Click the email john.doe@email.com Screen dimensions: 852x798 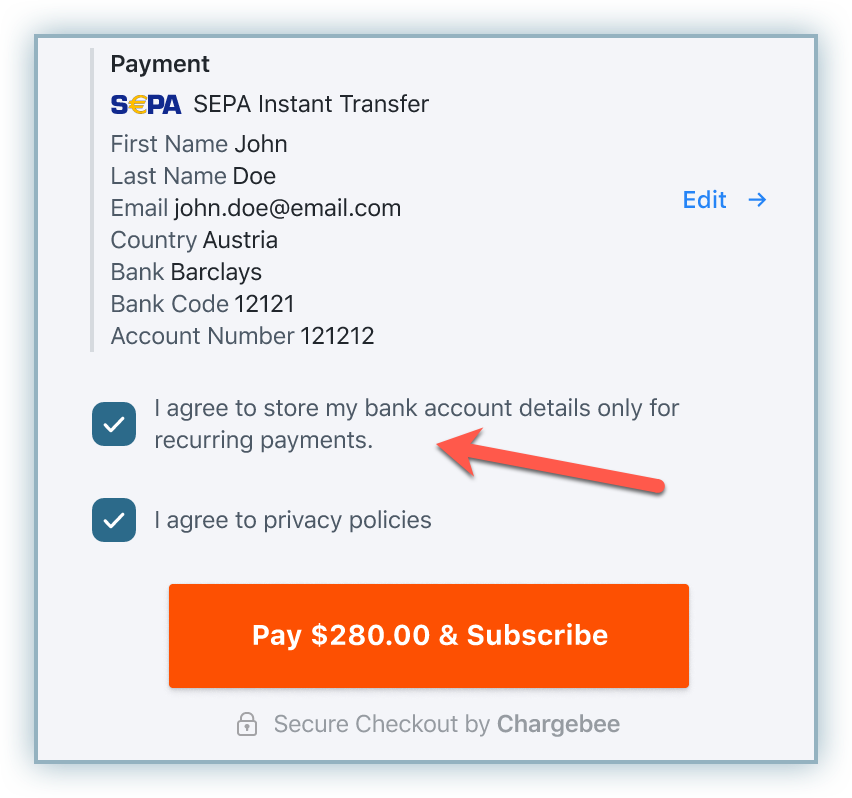click(x=287, y=208)
